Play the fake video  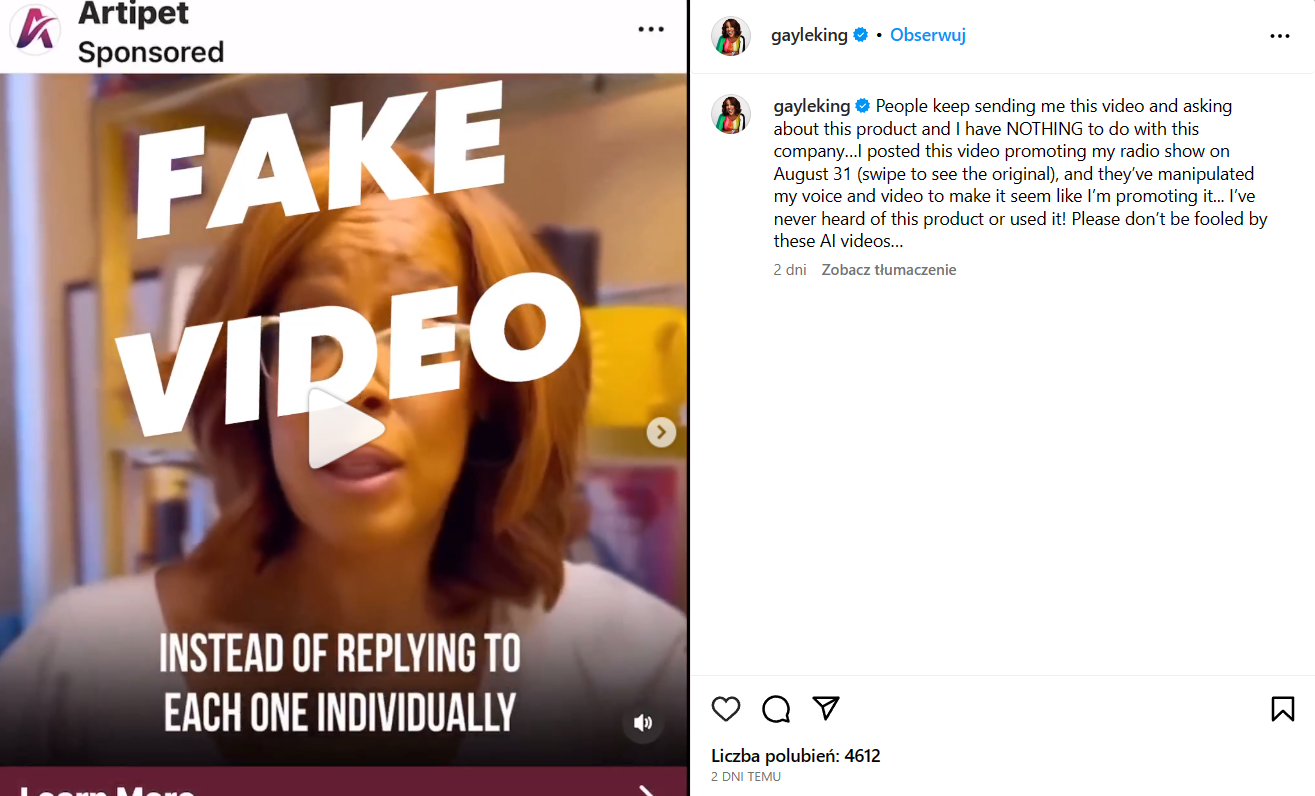(x=345, y=429)
